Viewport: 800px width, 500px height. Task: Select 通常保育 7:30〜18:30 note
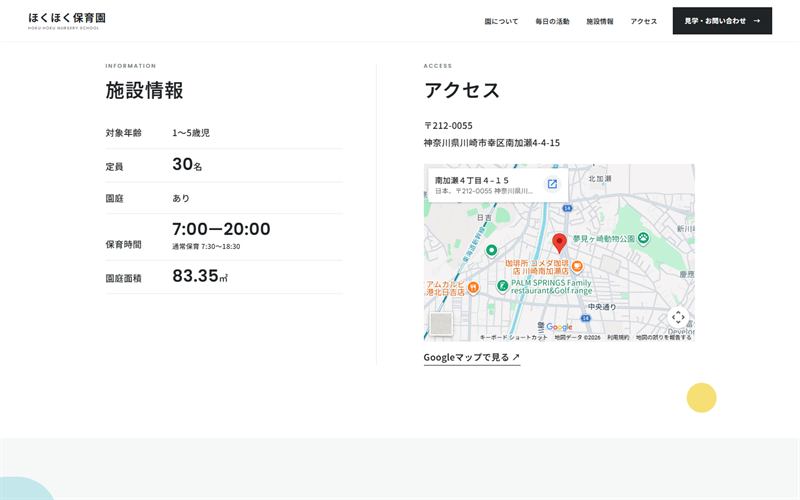pyautogui.click(x=206, y=246)
